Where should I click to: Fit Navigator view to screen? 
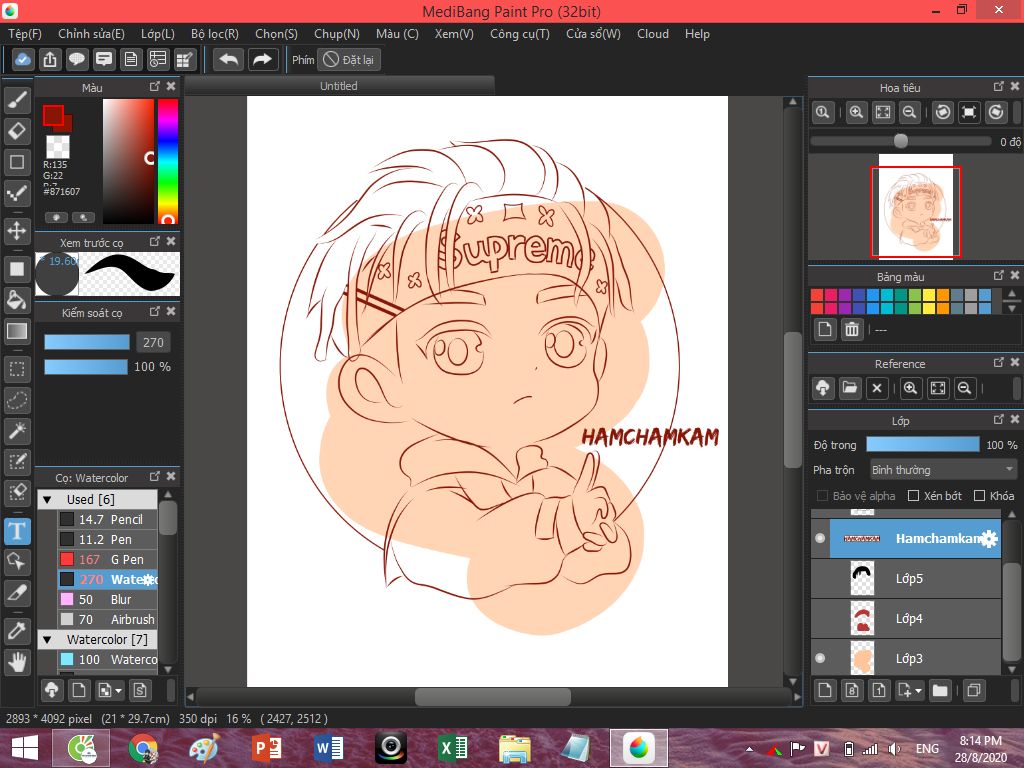(x=883, y=112)
